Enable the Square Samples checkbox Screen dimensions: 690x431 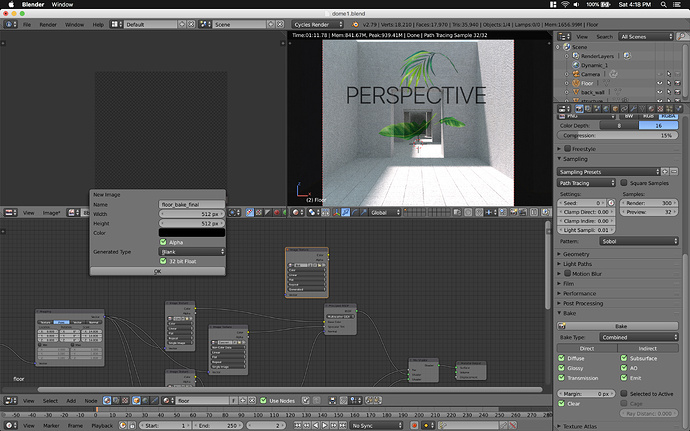[x=624, y=183]
